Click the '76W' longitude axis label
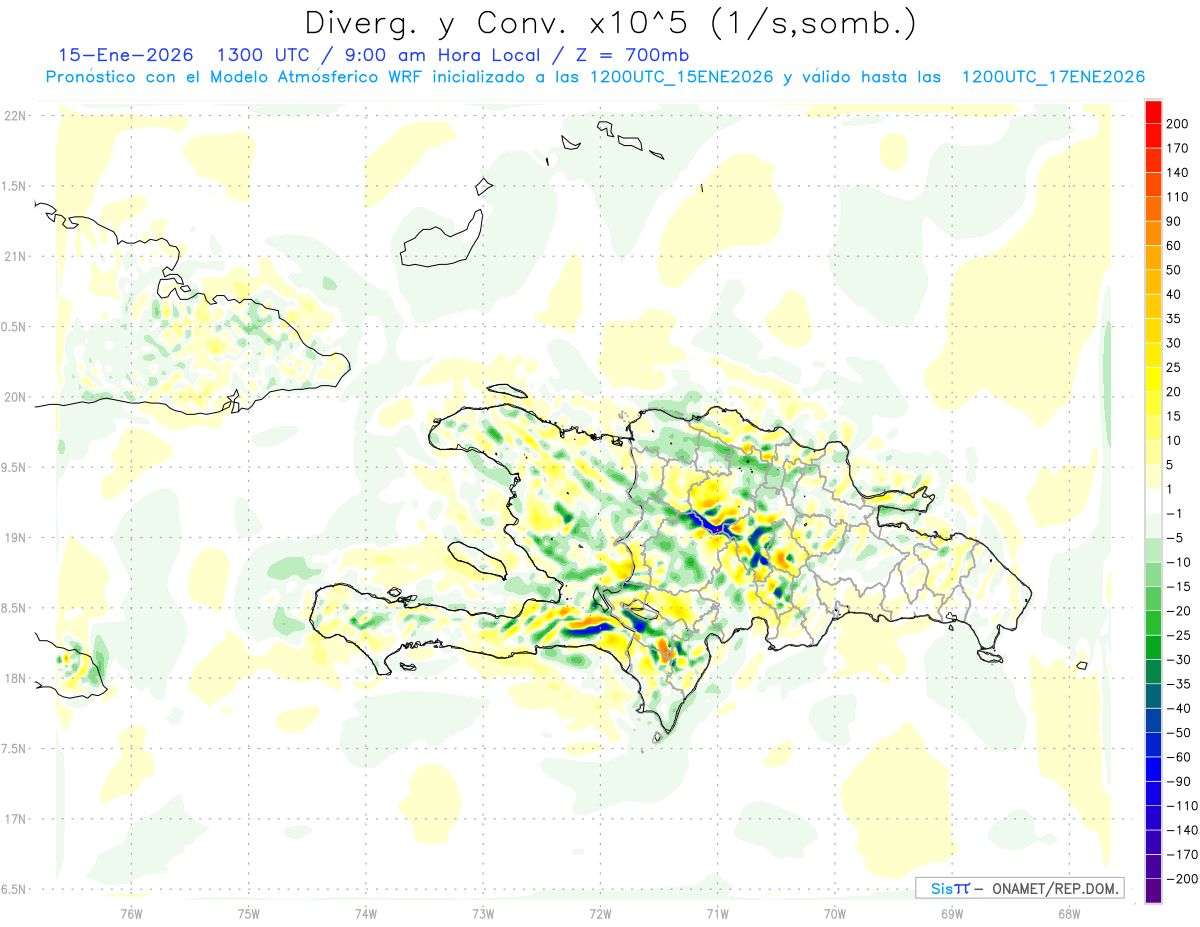This screenshot has width=1200, height=927. (131, 913)
